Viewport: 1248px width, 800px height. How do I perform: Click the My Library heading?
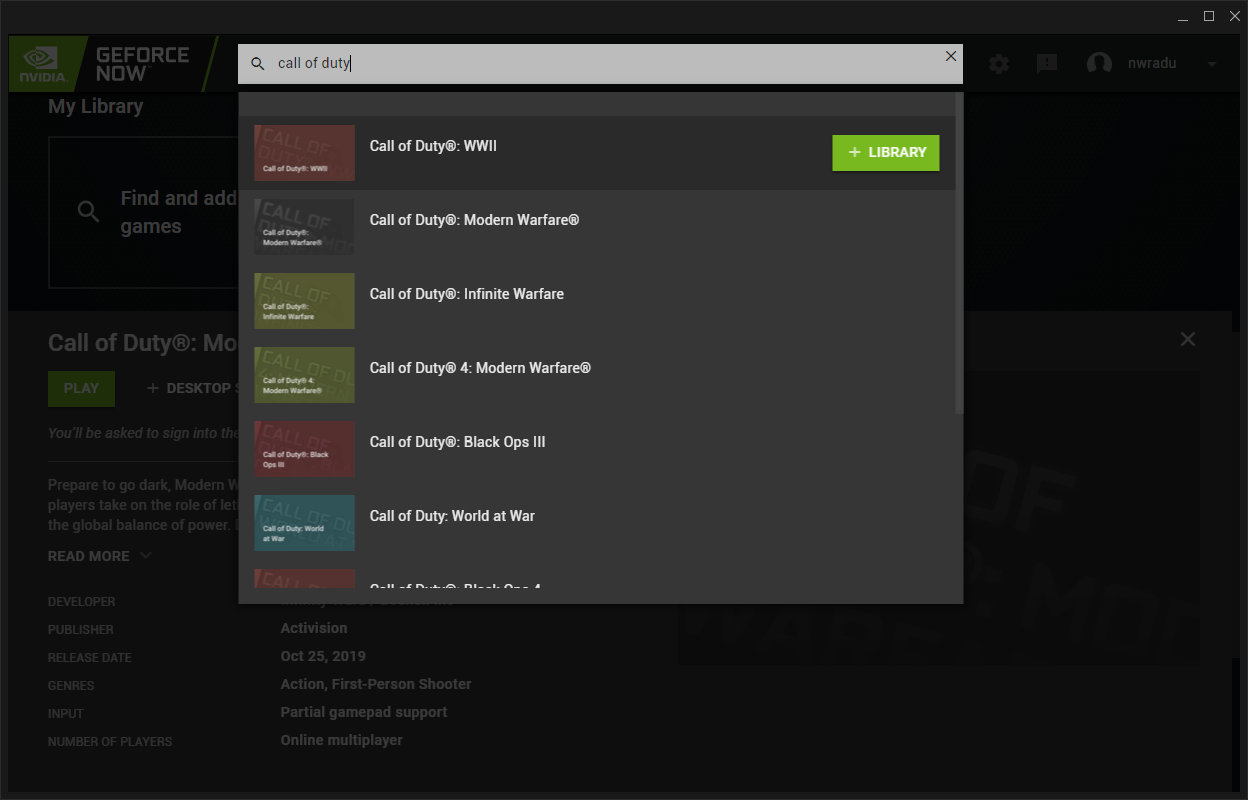pos(96,106)
